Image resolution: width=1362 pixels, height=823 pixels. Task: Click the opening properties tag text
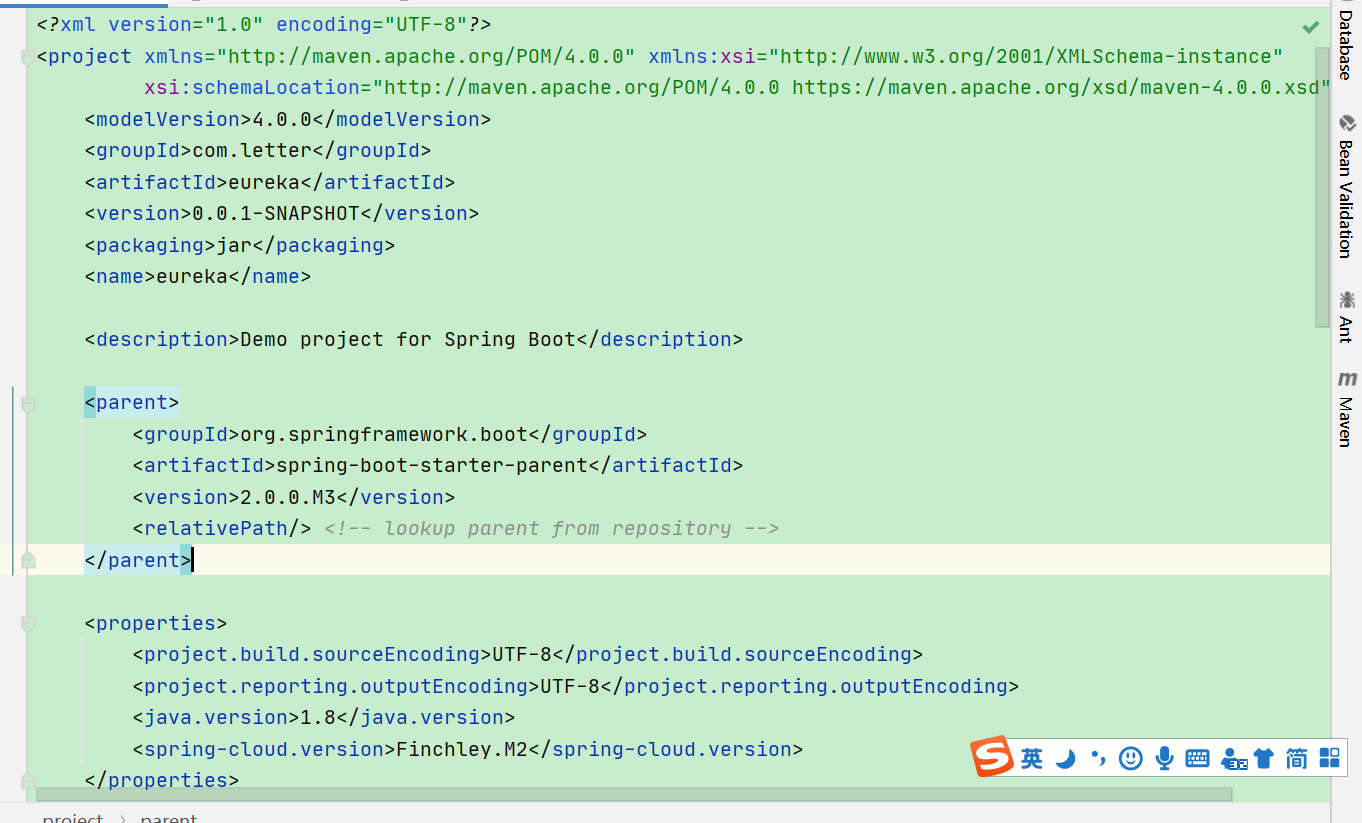point(156,623)
